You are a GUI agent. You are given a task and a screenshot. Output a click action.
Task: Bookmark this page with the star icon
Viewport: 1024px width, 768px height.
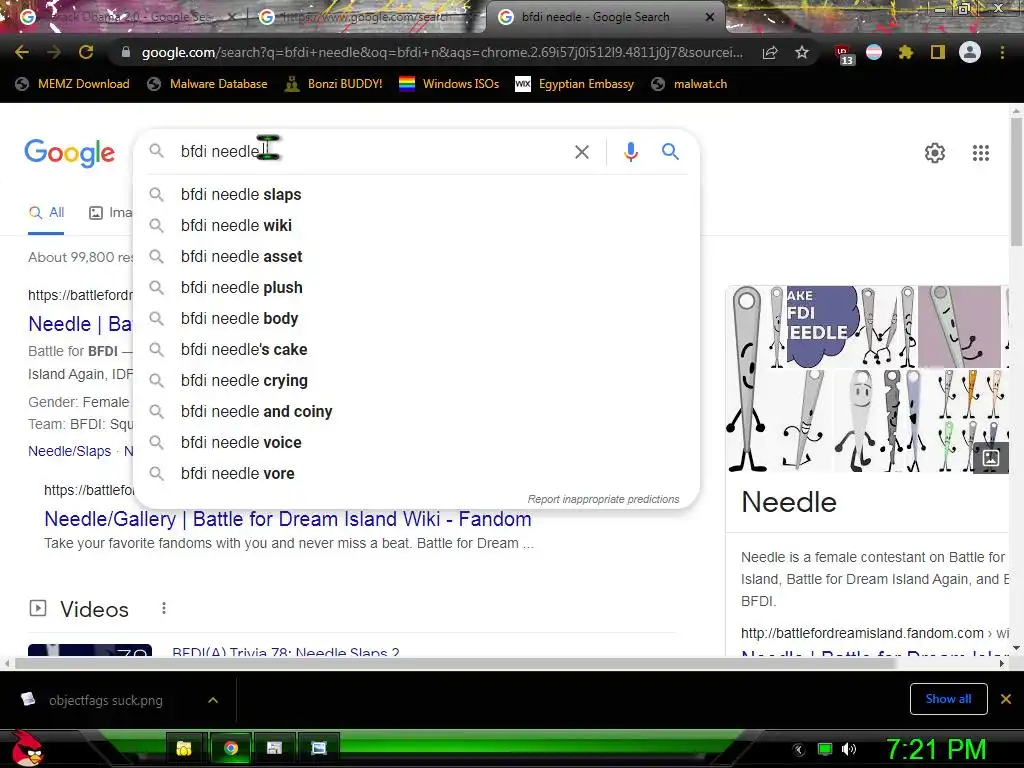pos(802,52)
